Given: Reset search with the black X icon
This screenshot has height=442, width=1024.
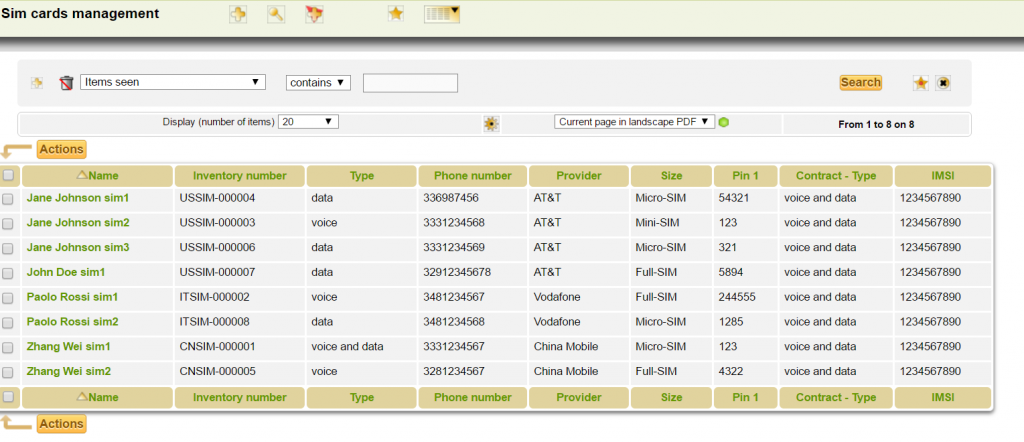Looking at the screenshot, I should (942, 83).
